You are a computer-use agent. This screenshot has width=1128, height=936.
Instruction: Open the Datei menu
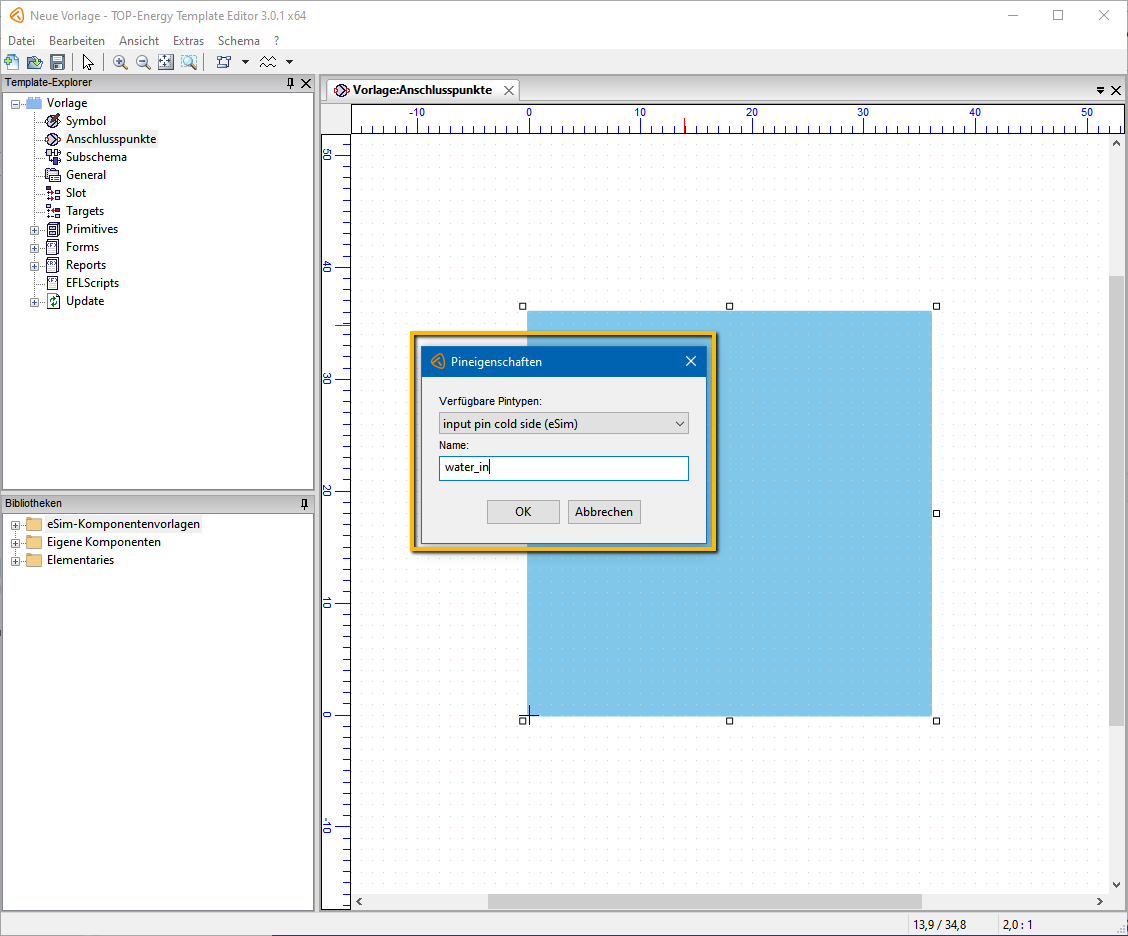(x=22, y=41)
